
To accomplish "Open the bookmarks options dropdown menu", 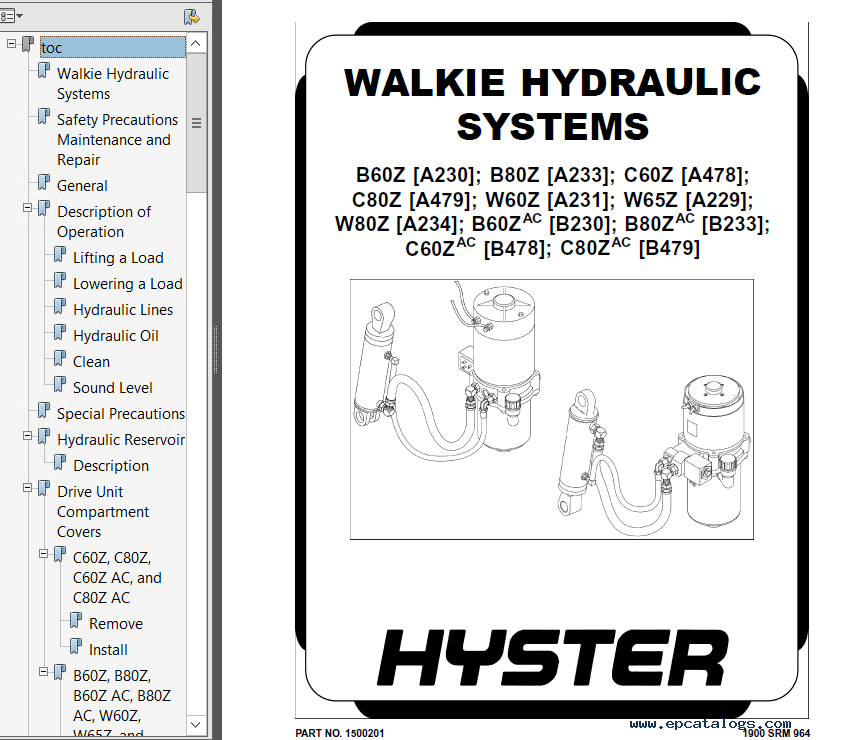I will [11, 16].
